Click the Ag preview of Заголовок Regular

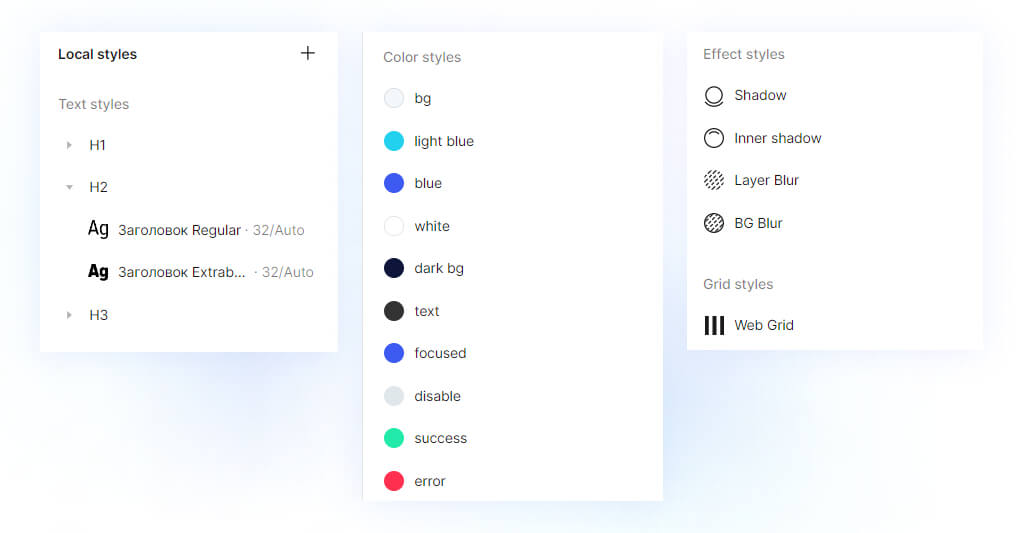pyautogui.click(x=98, y=229)
